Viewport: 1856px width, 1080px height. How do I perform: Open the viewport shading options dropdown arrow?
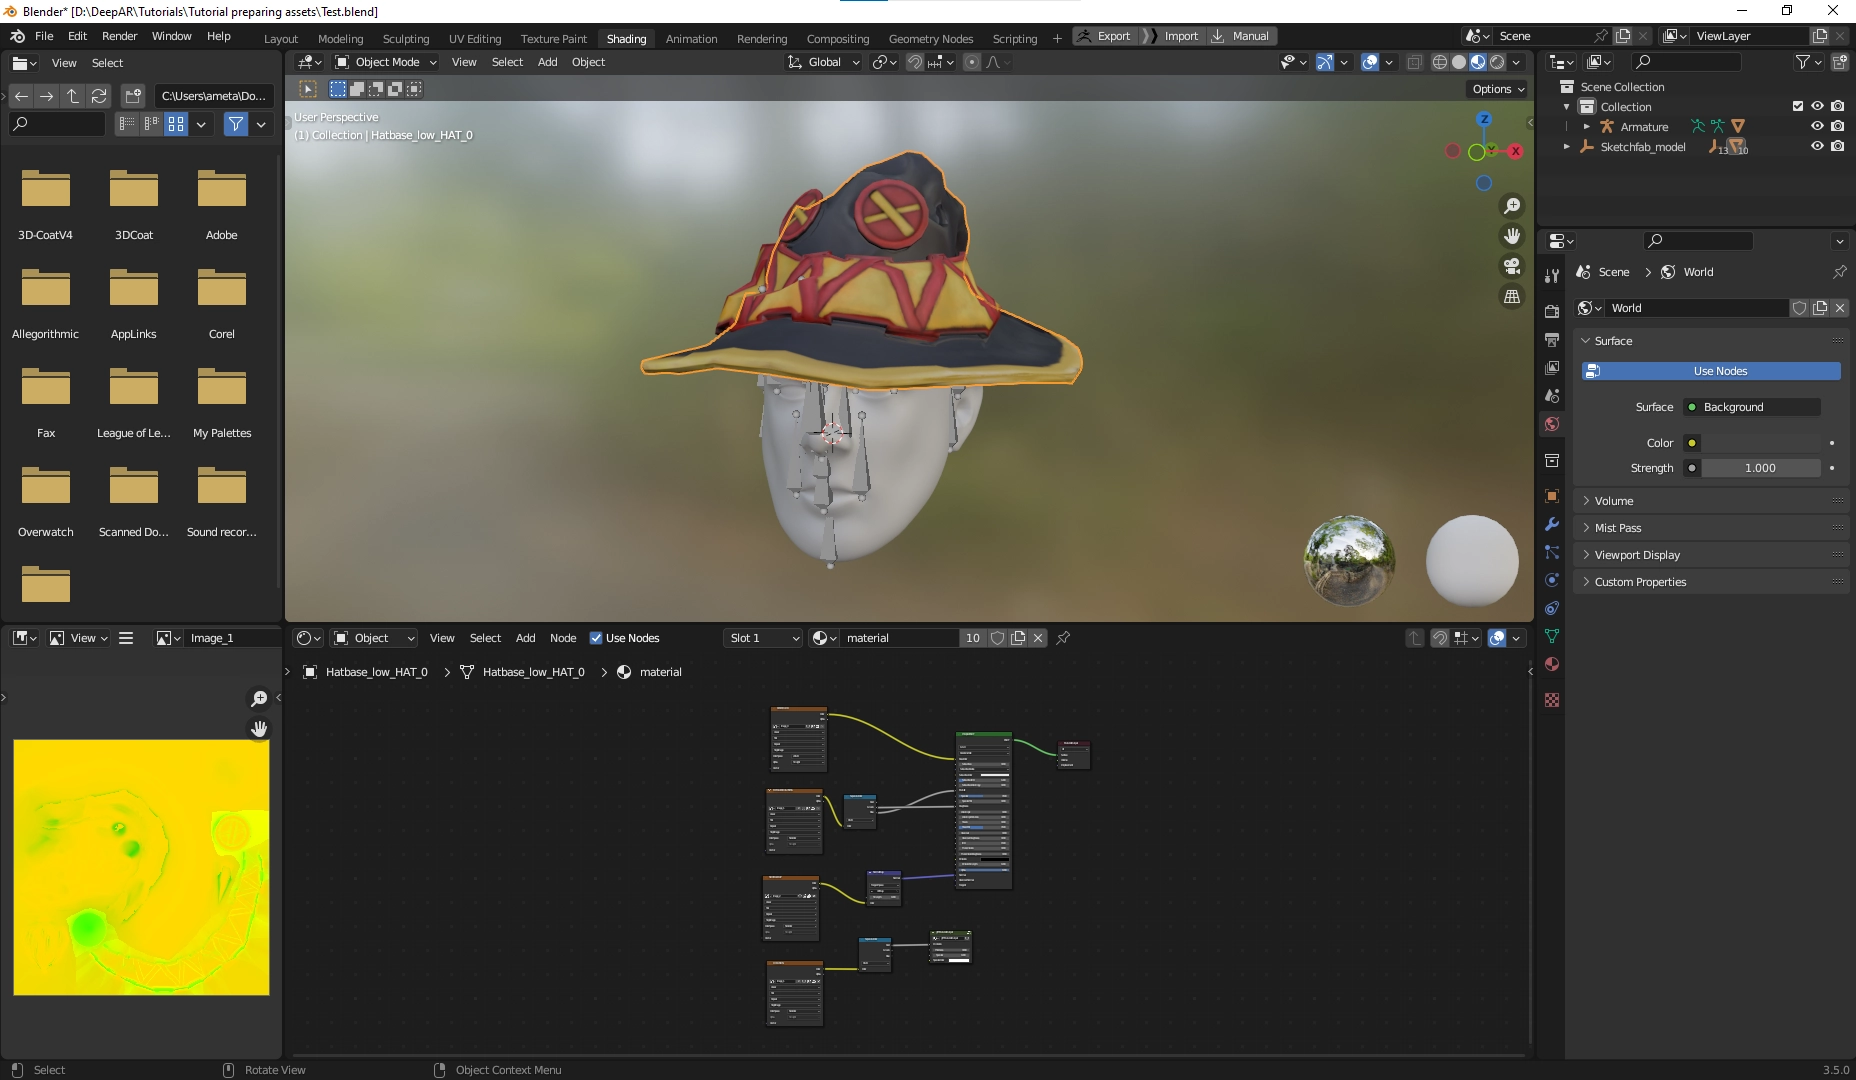tap(1517, 62)
